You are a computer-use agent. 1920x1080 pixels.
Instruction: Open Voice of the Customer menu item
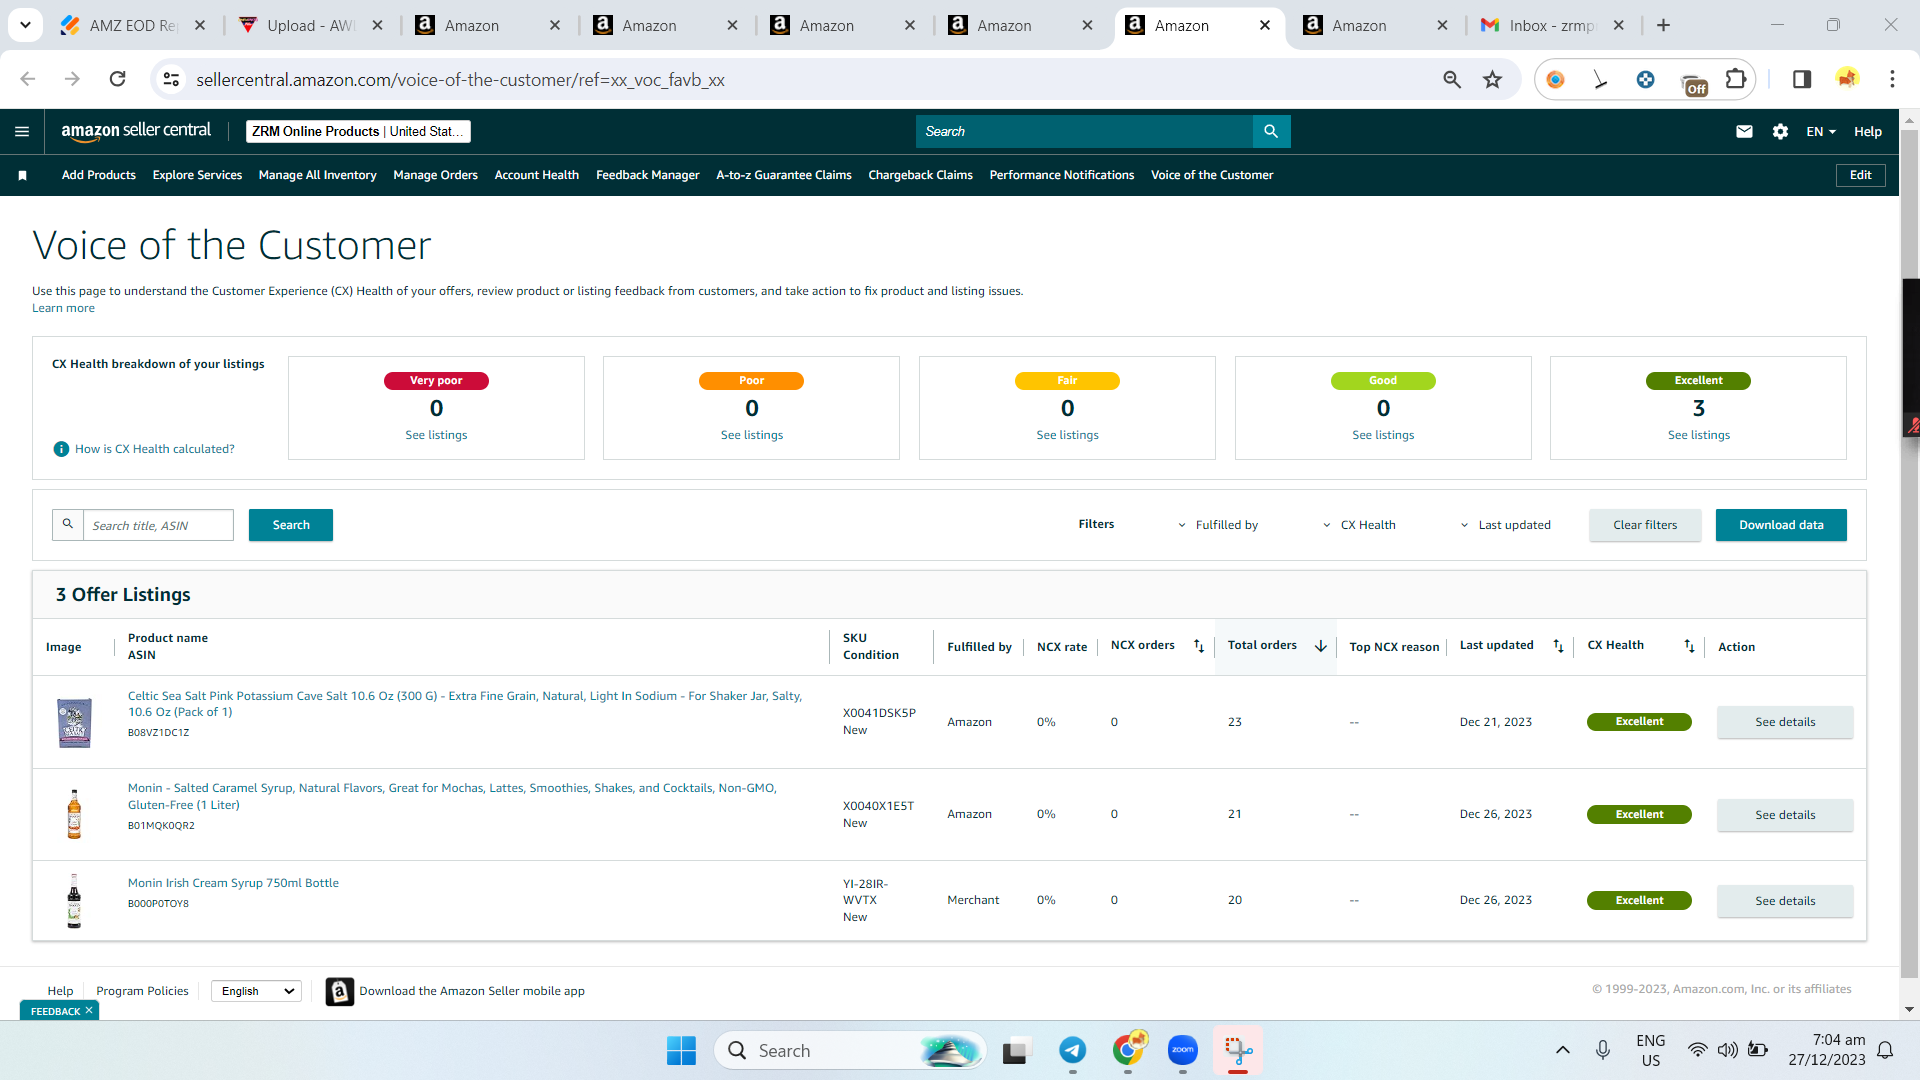(x=1211, y=175)
